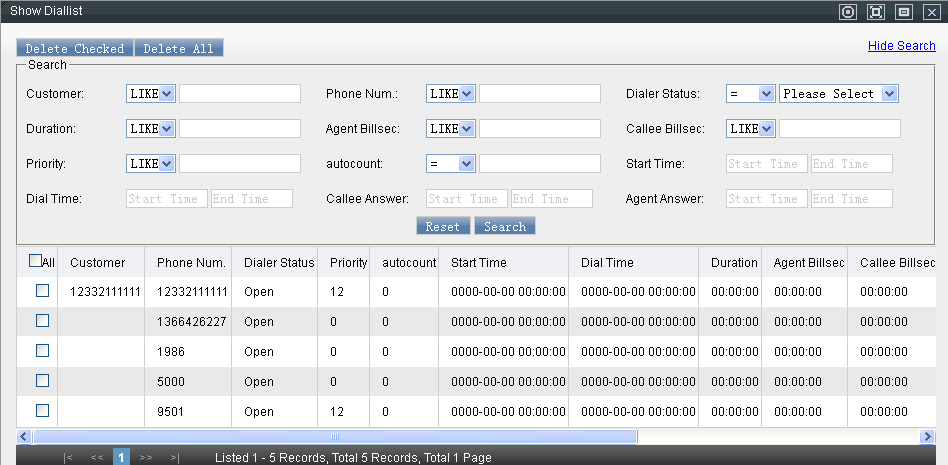
Task: Click the left arrow of horizontal scrollbar
Action: coord(24,437)
